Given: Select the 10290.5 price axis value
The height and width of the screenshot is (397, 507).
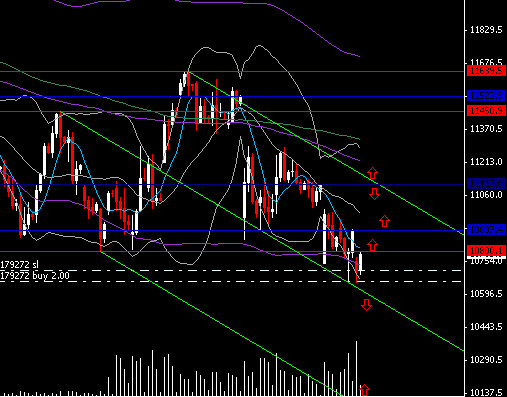Looking at the screenshot, I should 486,360.
